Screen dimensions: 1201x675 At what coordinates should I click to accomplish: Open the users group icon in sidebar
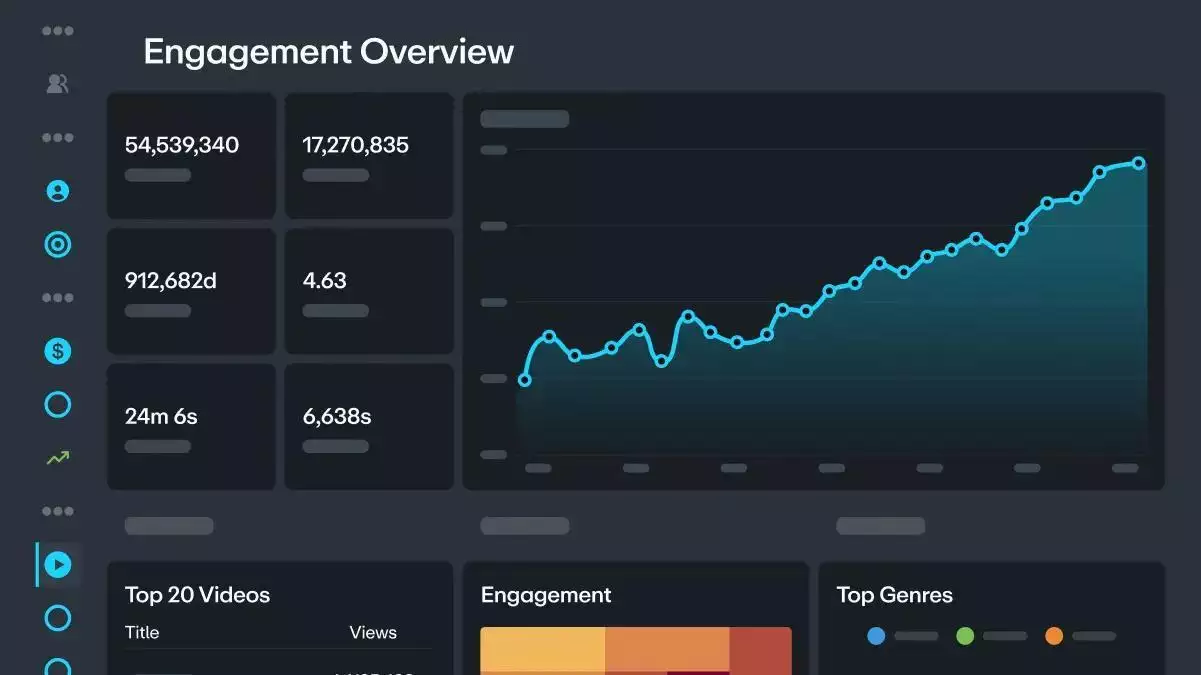58,84
